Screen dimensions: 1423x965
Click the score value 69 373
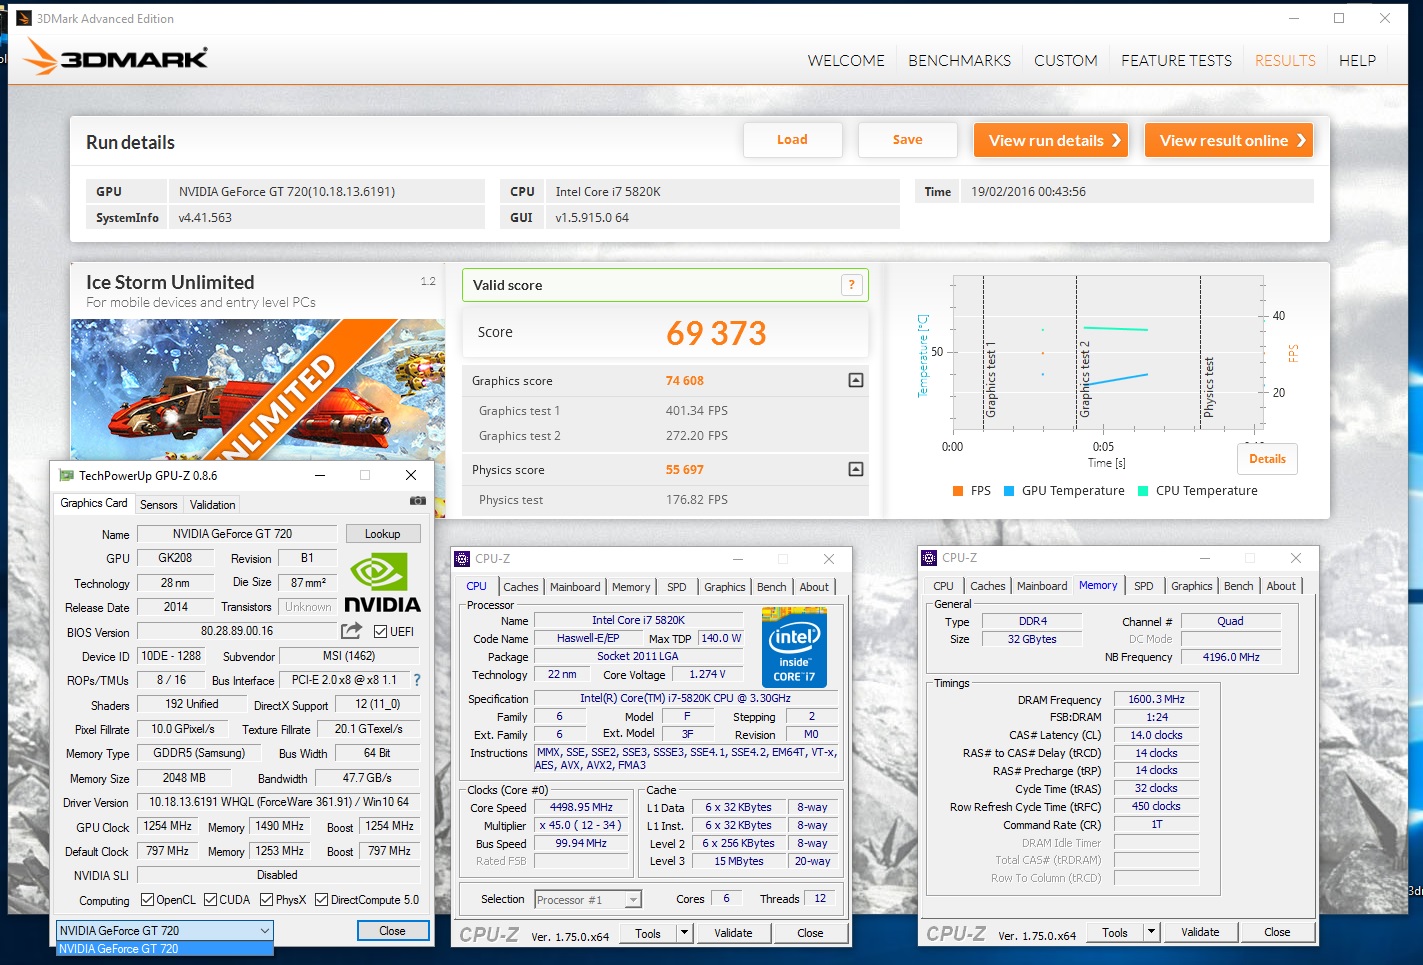click(x=716, y=333)
